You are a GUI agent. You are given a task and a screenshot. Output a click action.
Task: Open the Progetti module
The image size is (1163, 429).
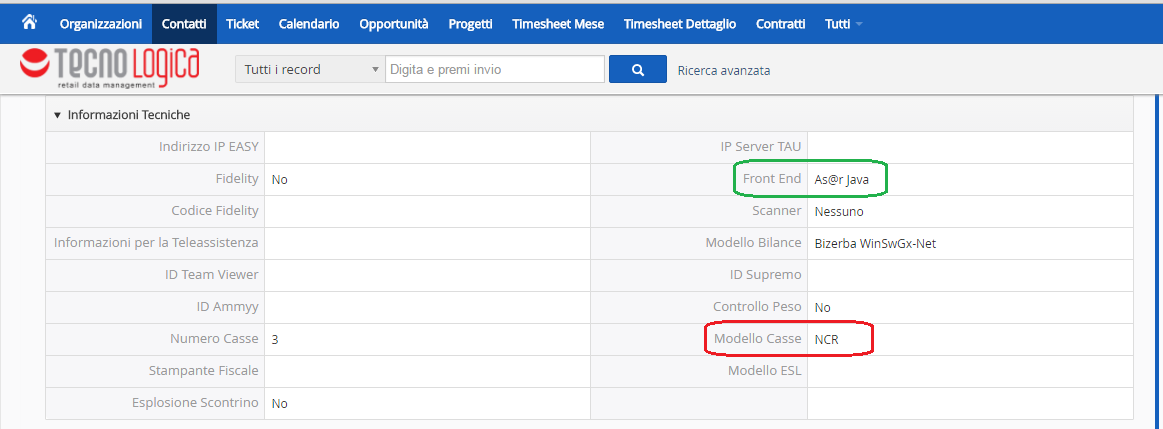470,23
